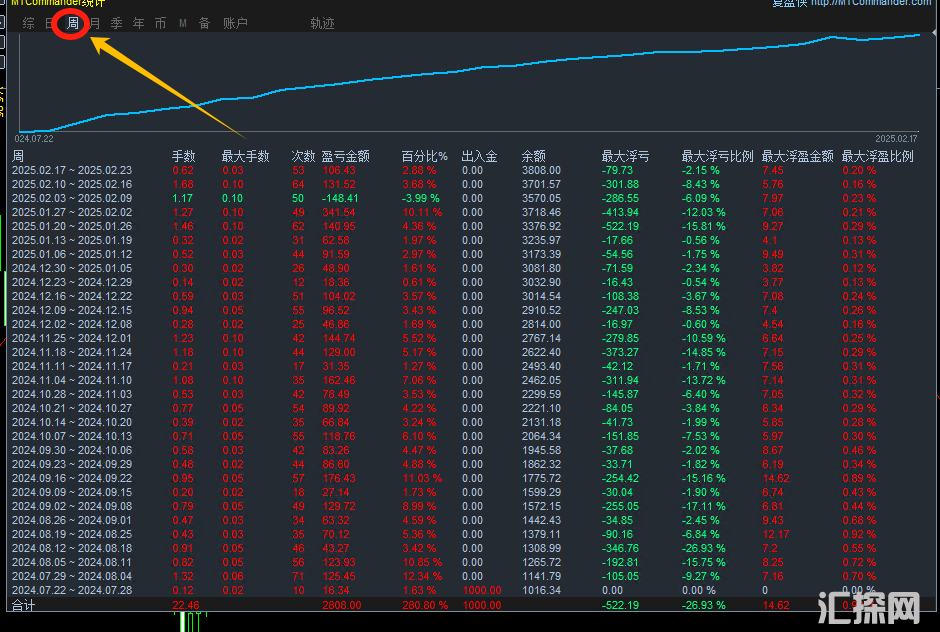Click the M tab
The width and height of the screenshot is (940, 632).
183,23
